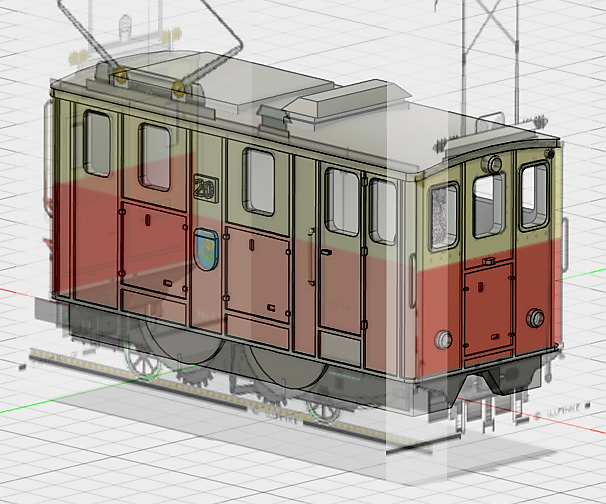Select the spoked wheel under front end
Image resolution: width=606 pixels, height=504 pixels.
pos(324,409)
